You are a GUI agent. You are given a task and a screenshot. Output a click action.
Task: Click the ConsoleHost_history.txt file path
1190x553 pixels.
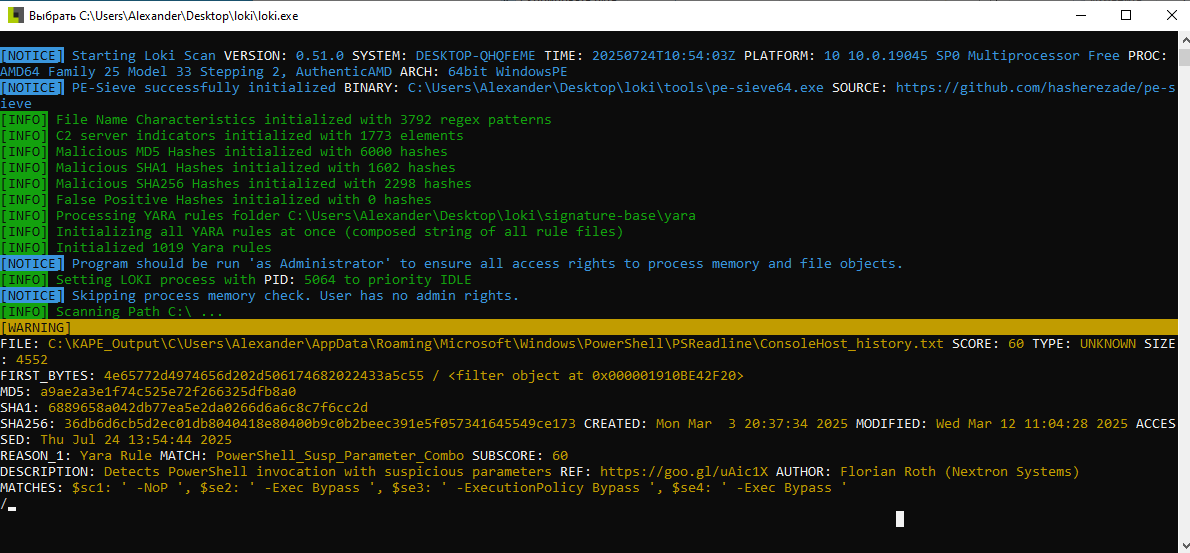[x=496, y=344]
